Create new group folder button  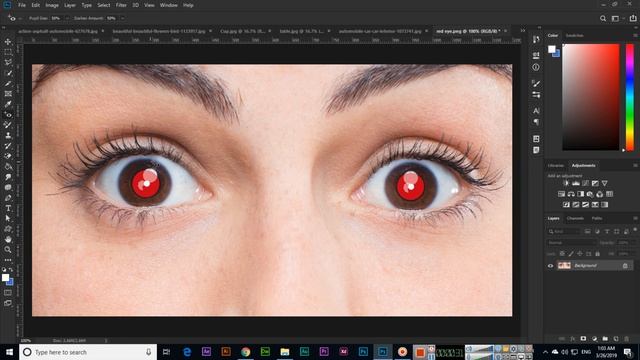(605, 339)
